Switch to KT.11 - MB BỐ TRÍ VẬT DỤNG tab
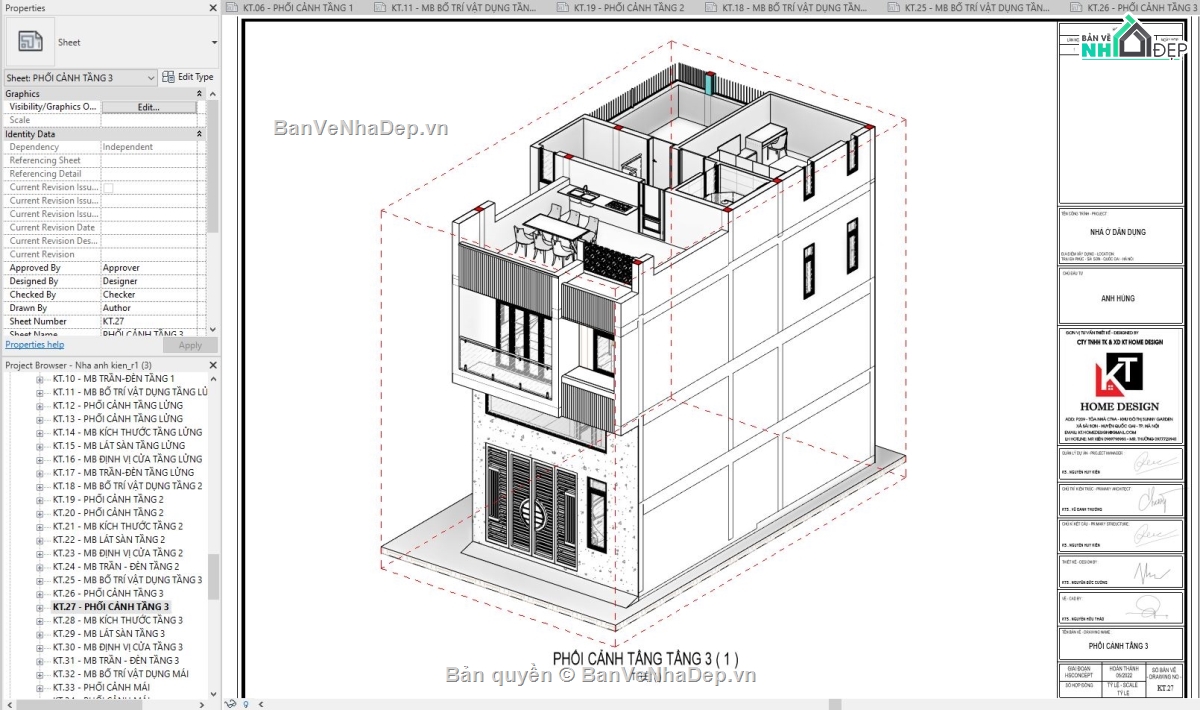Image resolution: width=1200 pixels, height=710 pixels. tap(464, 7)
